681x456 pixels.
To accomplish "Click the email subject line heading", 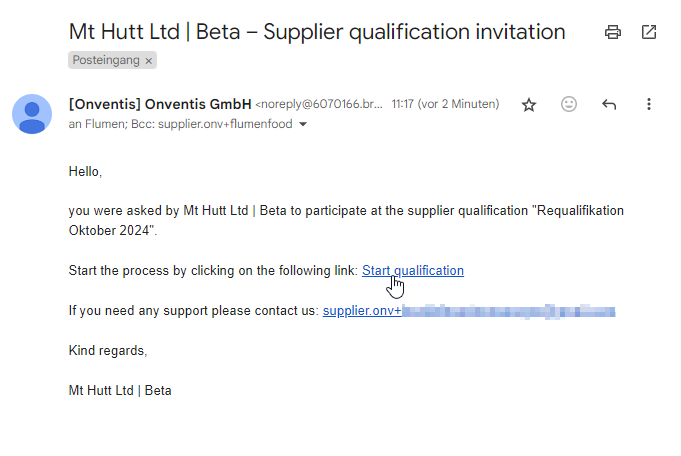I will pos(316,32).
